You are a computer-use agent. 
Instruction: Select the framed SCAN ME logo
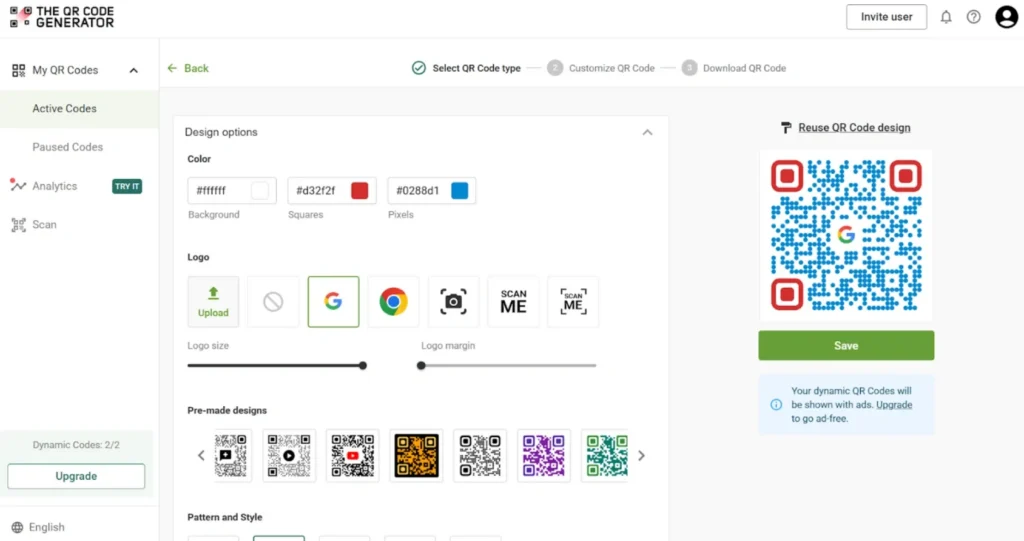click(x=573, y=301)
